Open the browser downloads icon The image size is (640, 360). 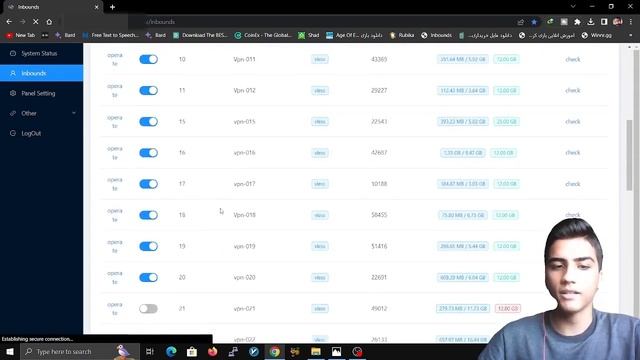[x=591, y=22]
